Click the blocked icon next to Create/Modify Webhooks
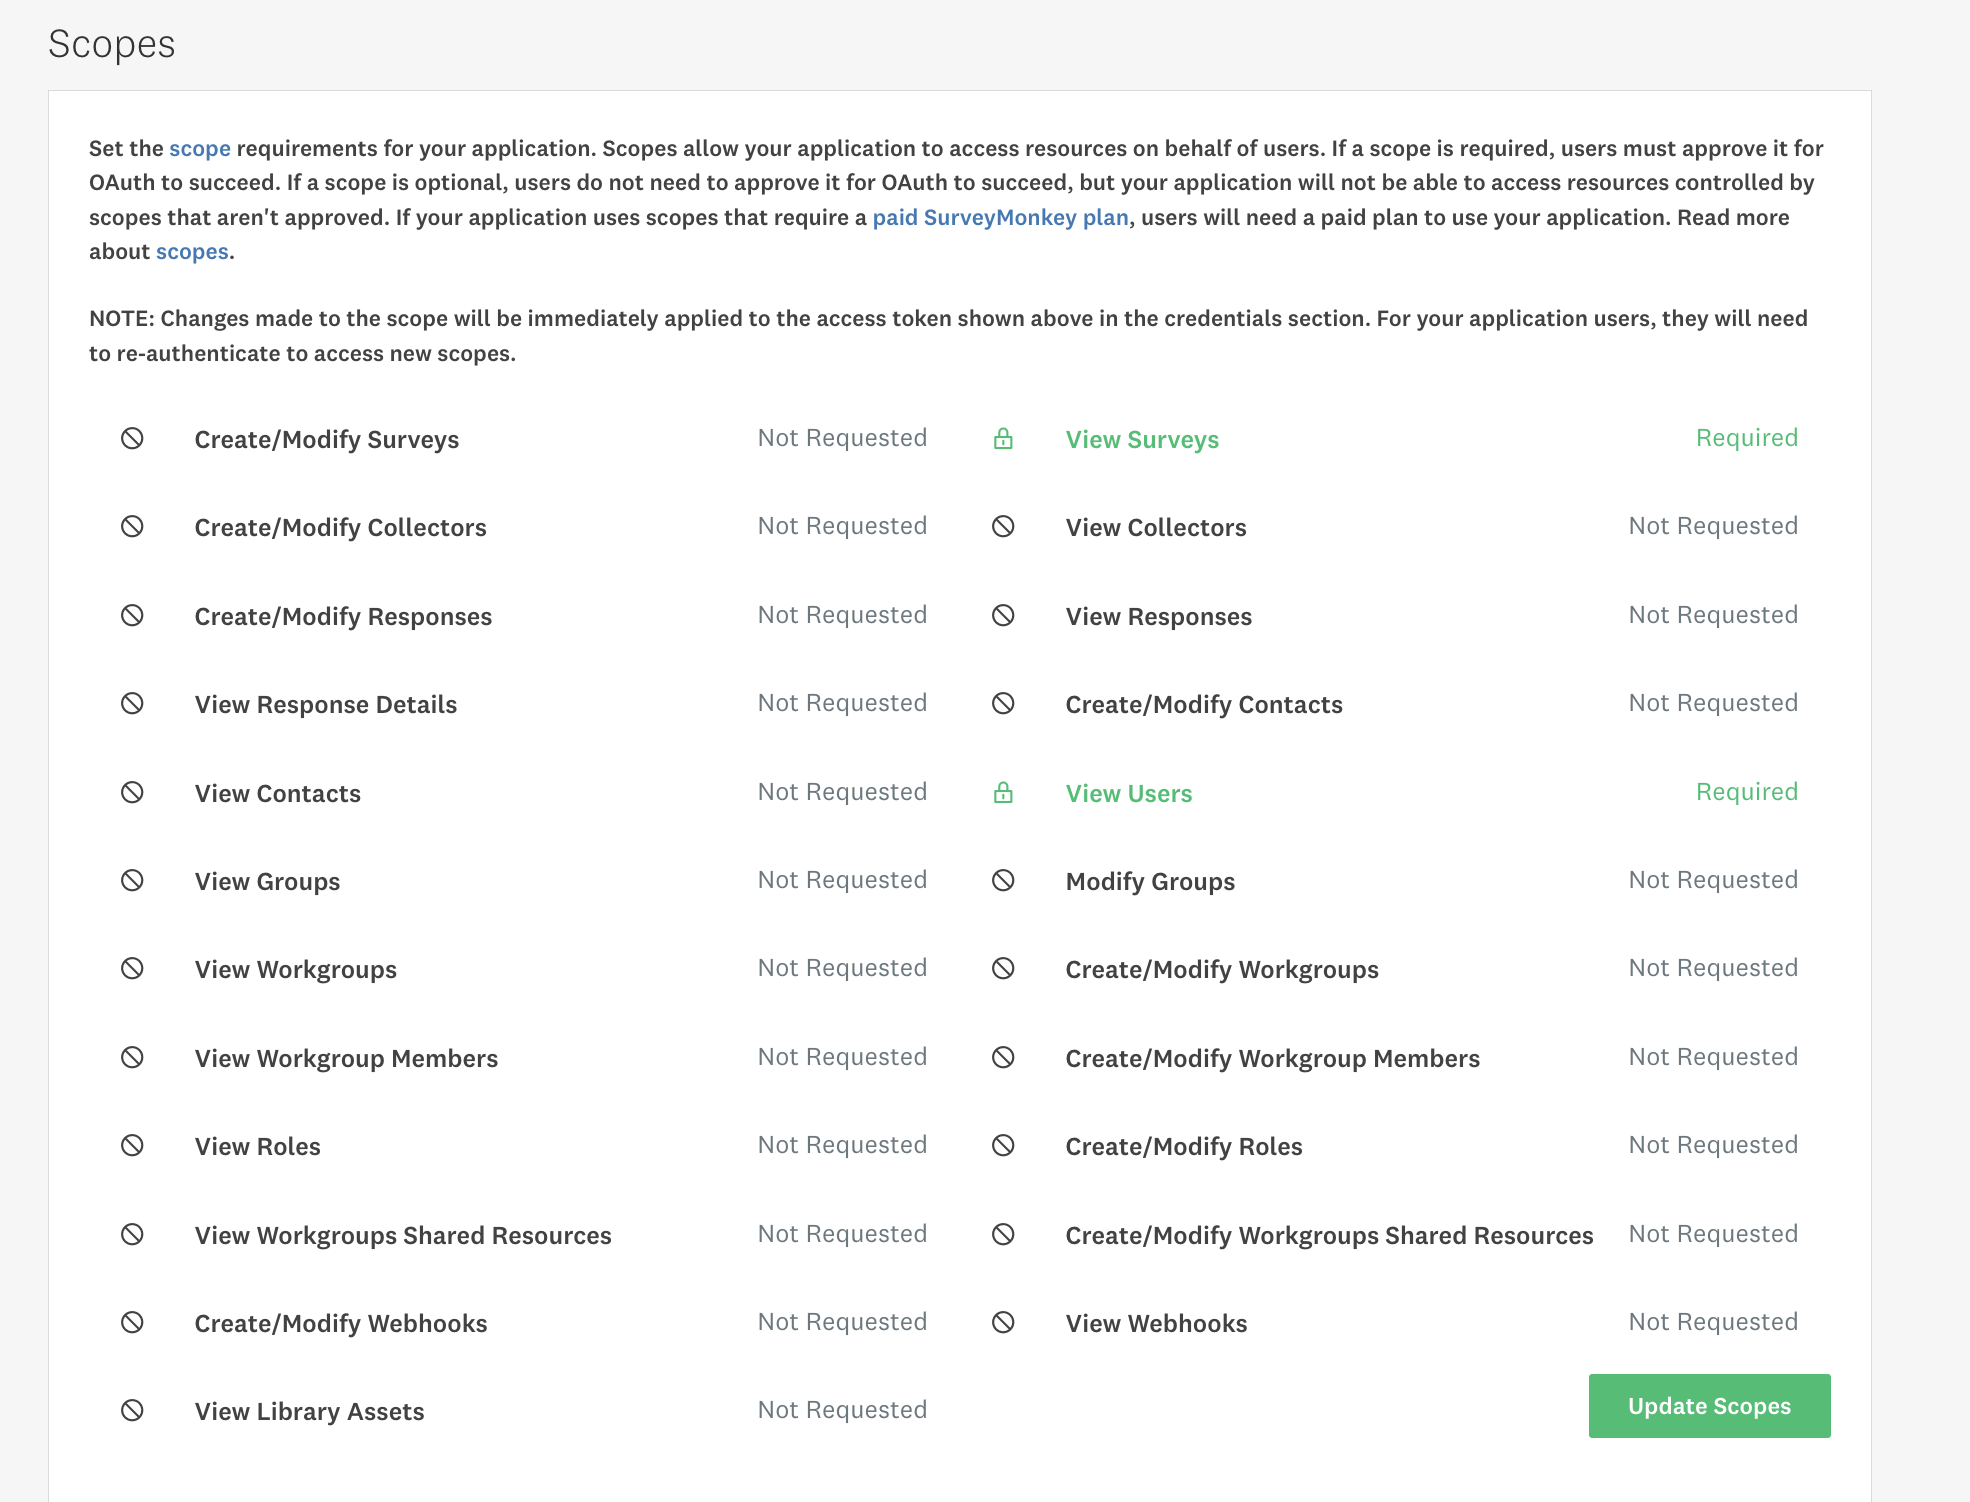The width and height of the screenshot is (1970, 1502). point(133,1322)
